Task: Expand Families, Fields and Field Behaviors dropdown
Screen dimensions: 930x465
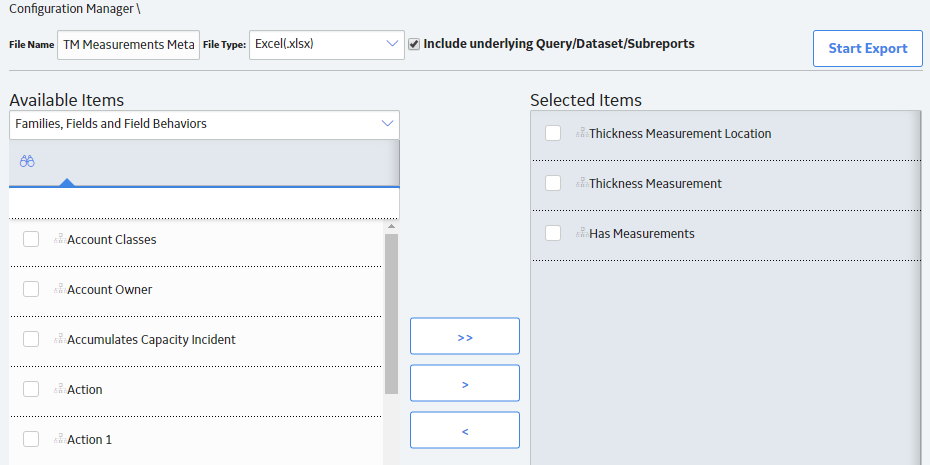Action: click(205, 125)
